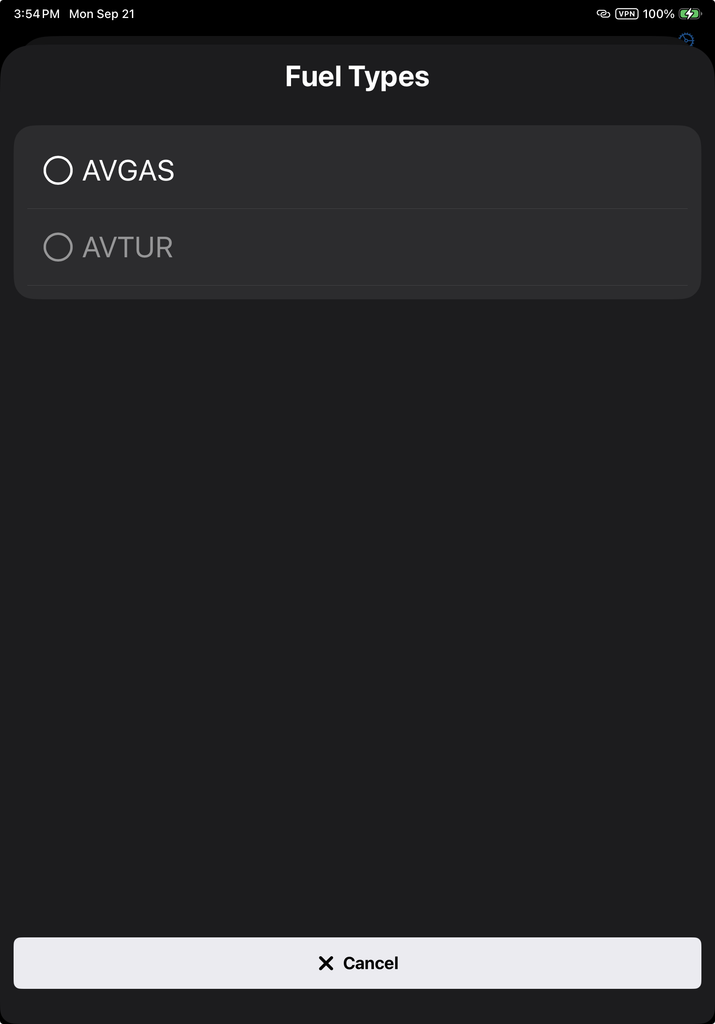The image size is (715, 1024).
Task: Tap the AVGAS fuel type label
Action: (128, 171)
